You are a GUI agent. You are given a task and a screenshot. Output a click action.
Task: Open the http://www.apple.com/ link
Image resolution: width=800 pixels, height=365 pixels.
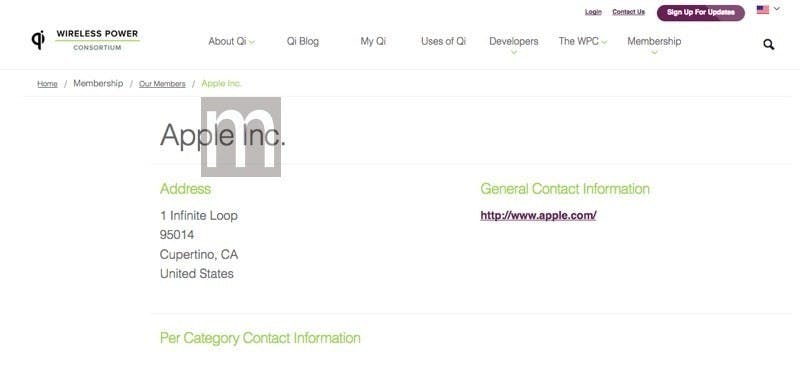(x=538, y=215)
